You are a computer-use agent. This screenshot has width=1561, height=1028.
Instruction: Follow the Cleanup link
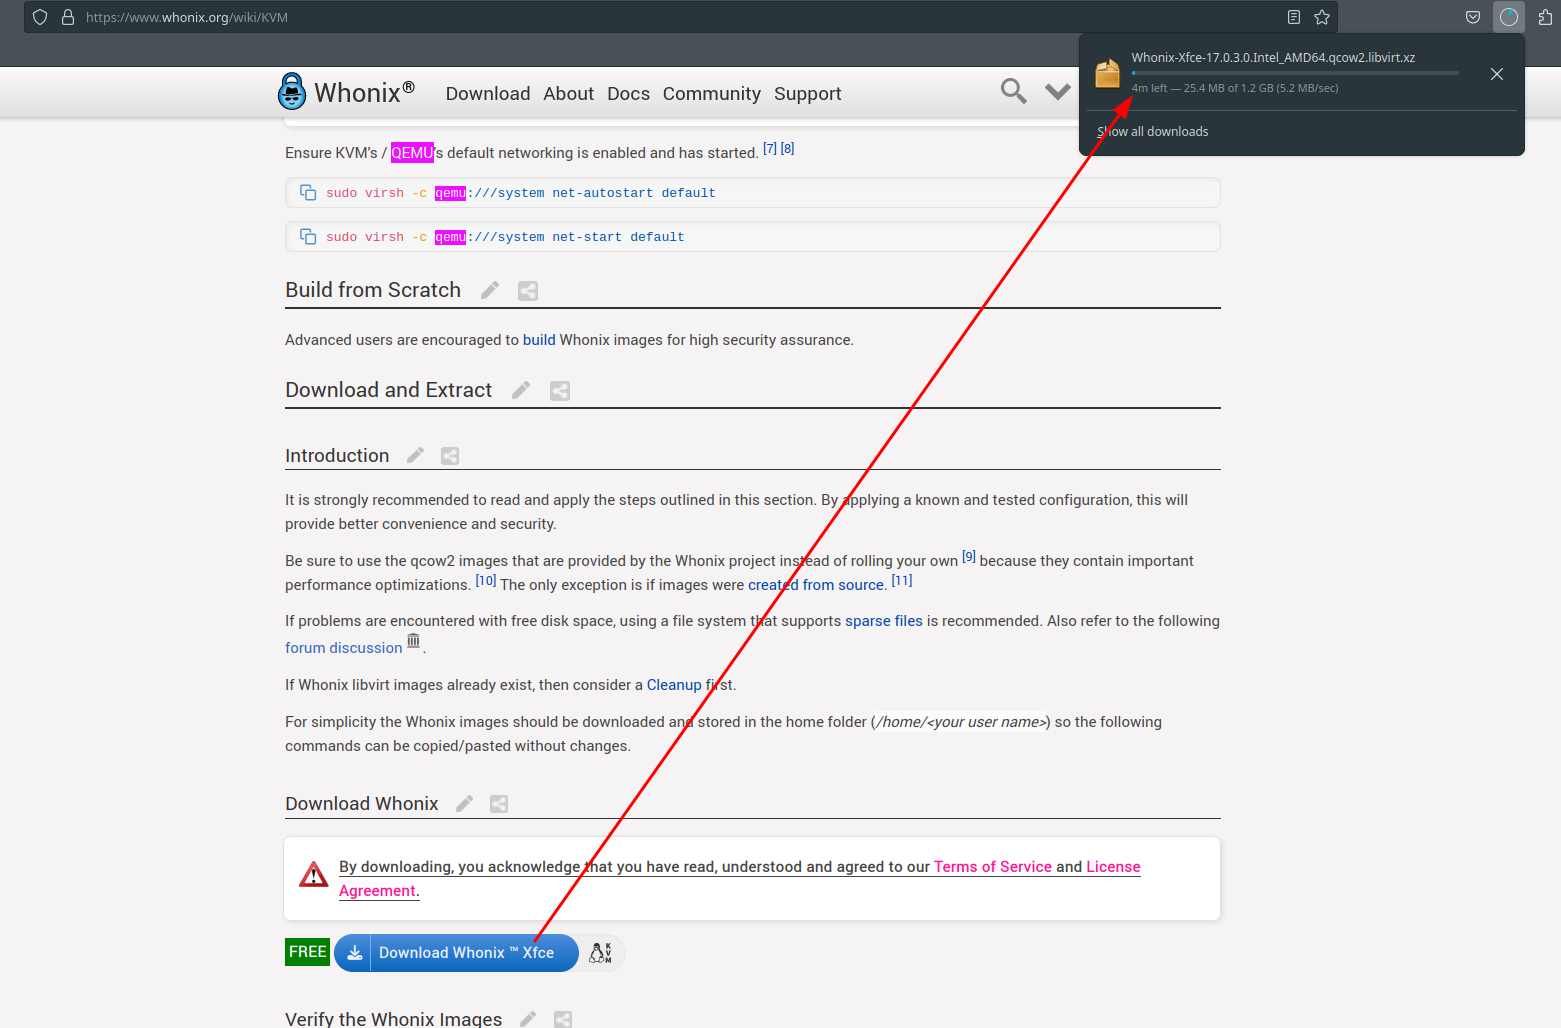coord(674,685)
